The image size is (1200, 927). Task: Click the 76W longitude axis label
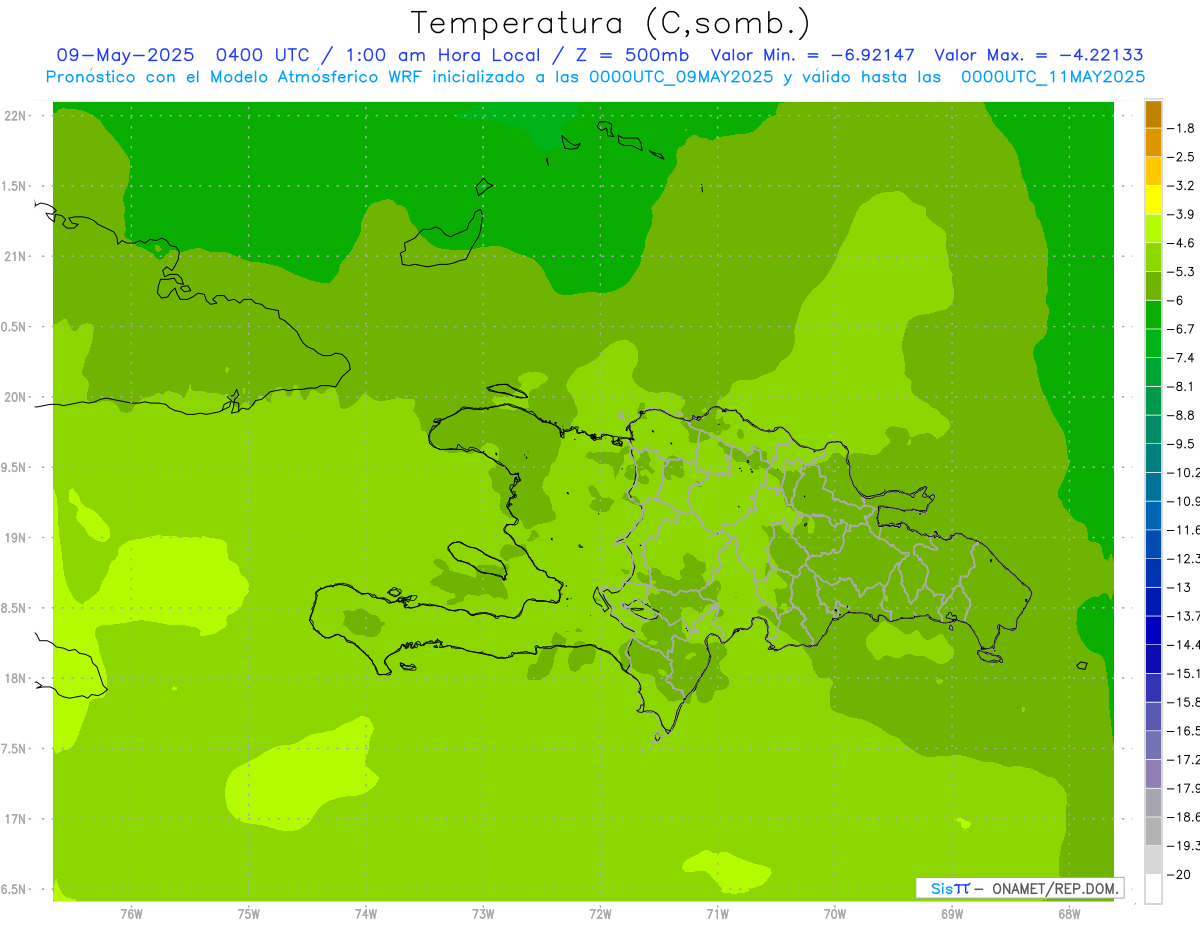click(131, 914)
